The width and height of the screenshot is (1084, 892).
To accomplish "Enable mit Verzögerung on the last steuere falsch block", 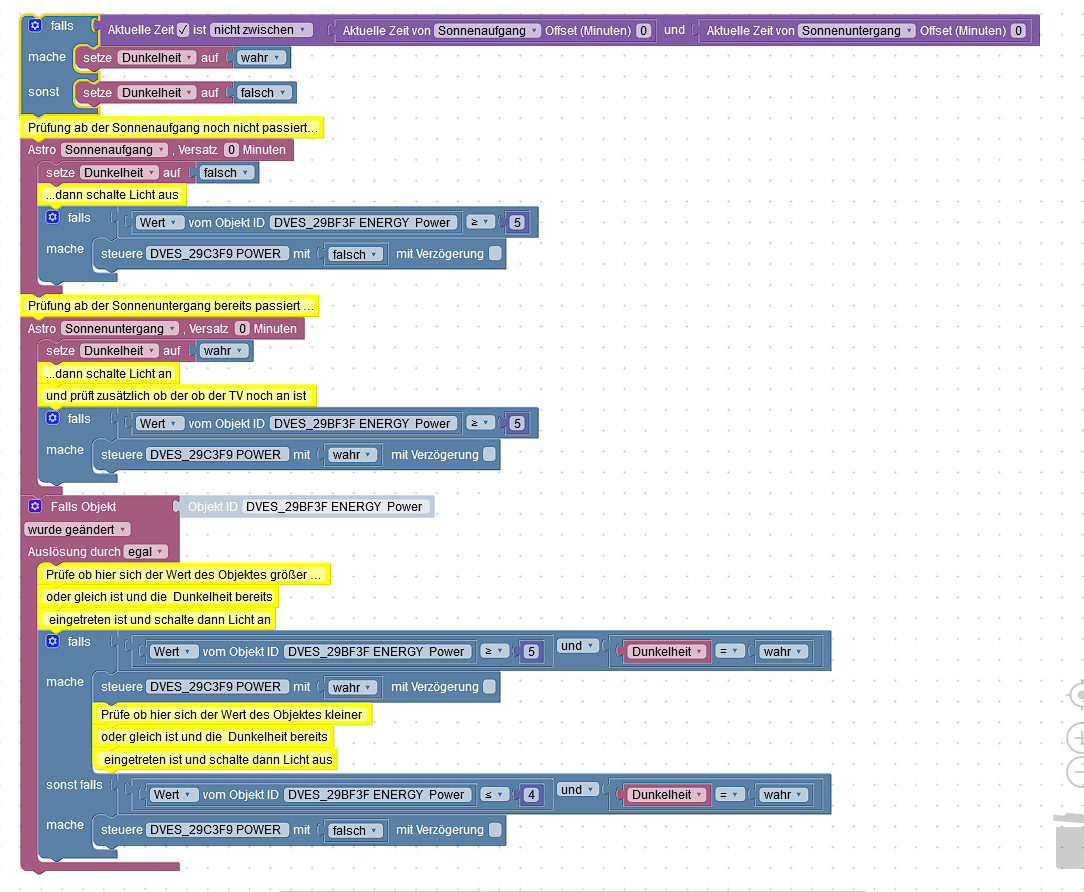I will coord(495,829).
